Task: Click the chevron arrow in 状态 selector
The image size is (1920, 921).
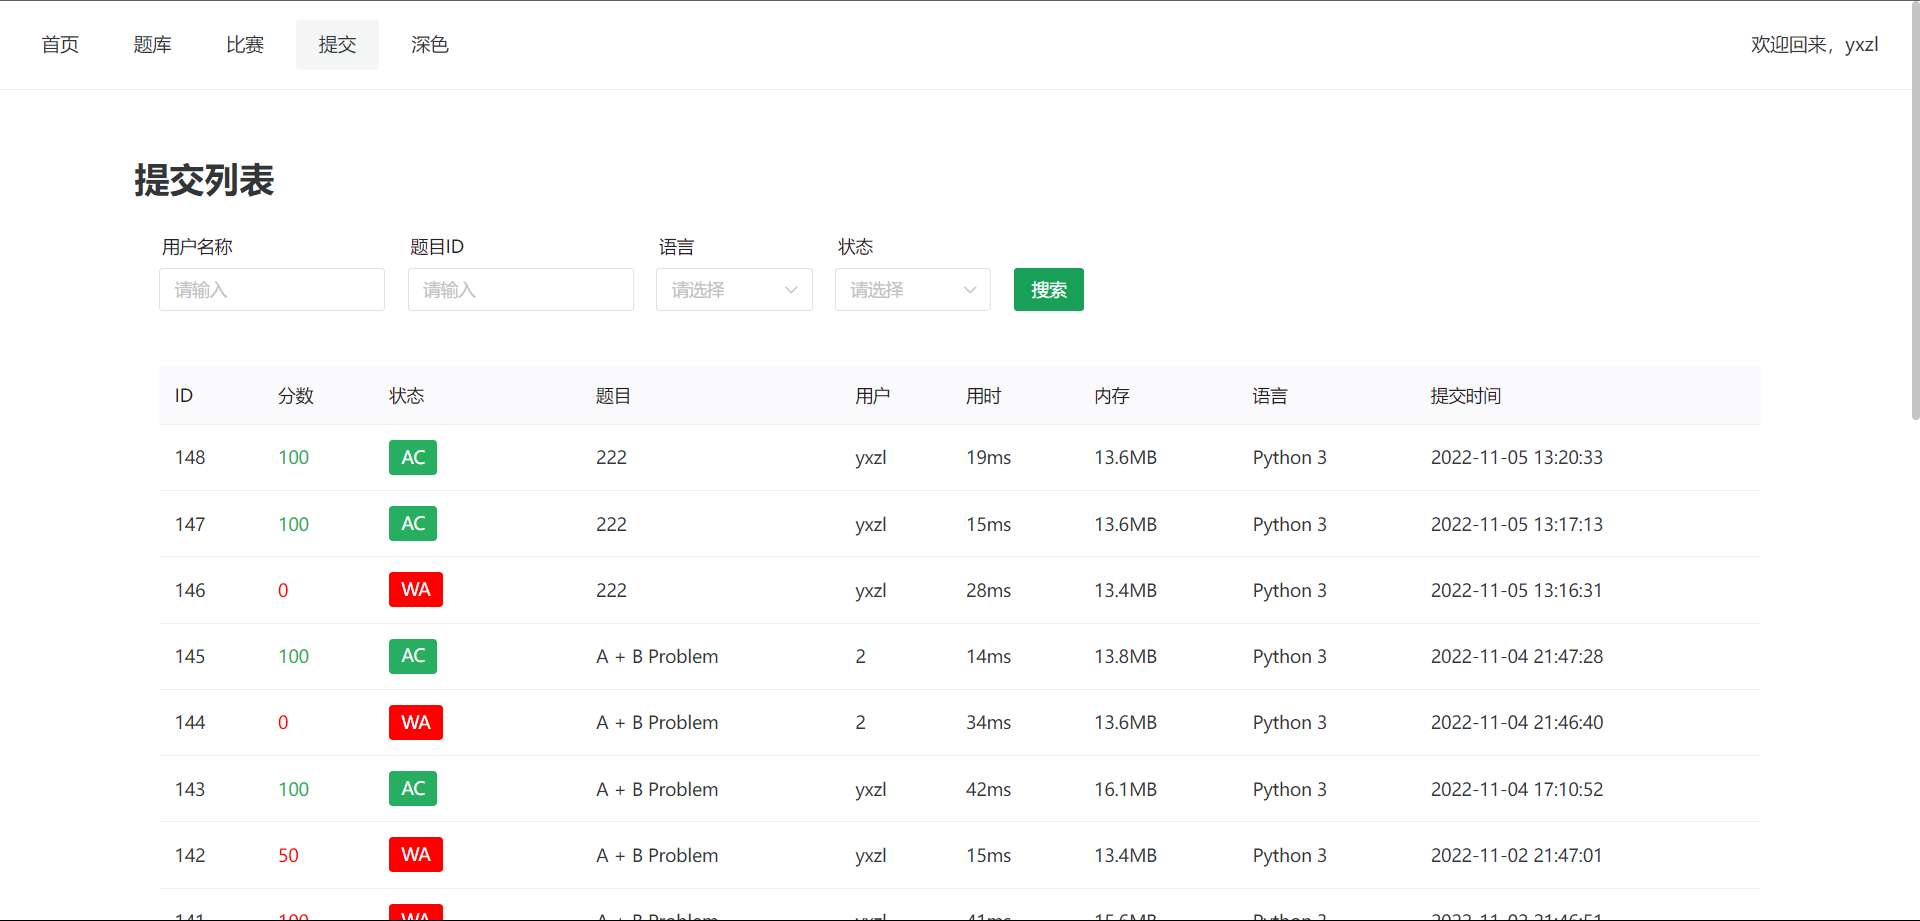Action: pyautogui.click(x=969, y=290)
